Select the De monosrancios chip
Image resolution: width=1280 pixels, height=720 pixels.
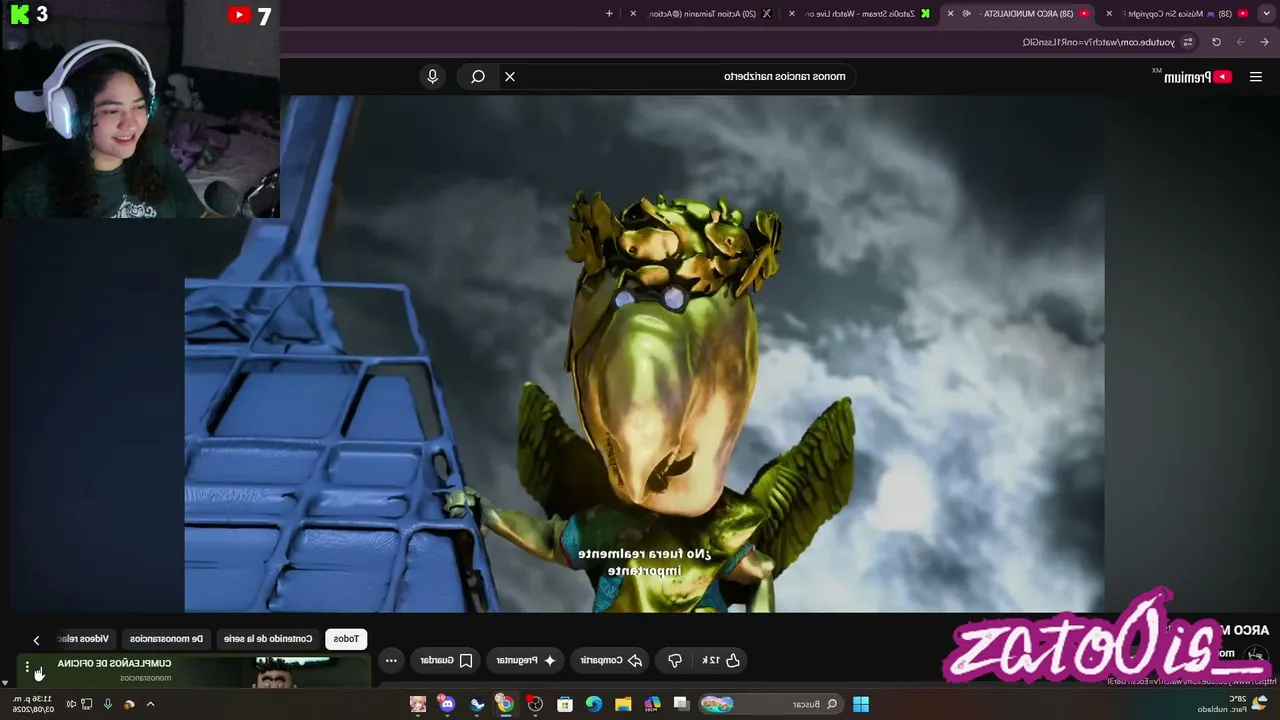pyautogui.click(x=166, y=638)
